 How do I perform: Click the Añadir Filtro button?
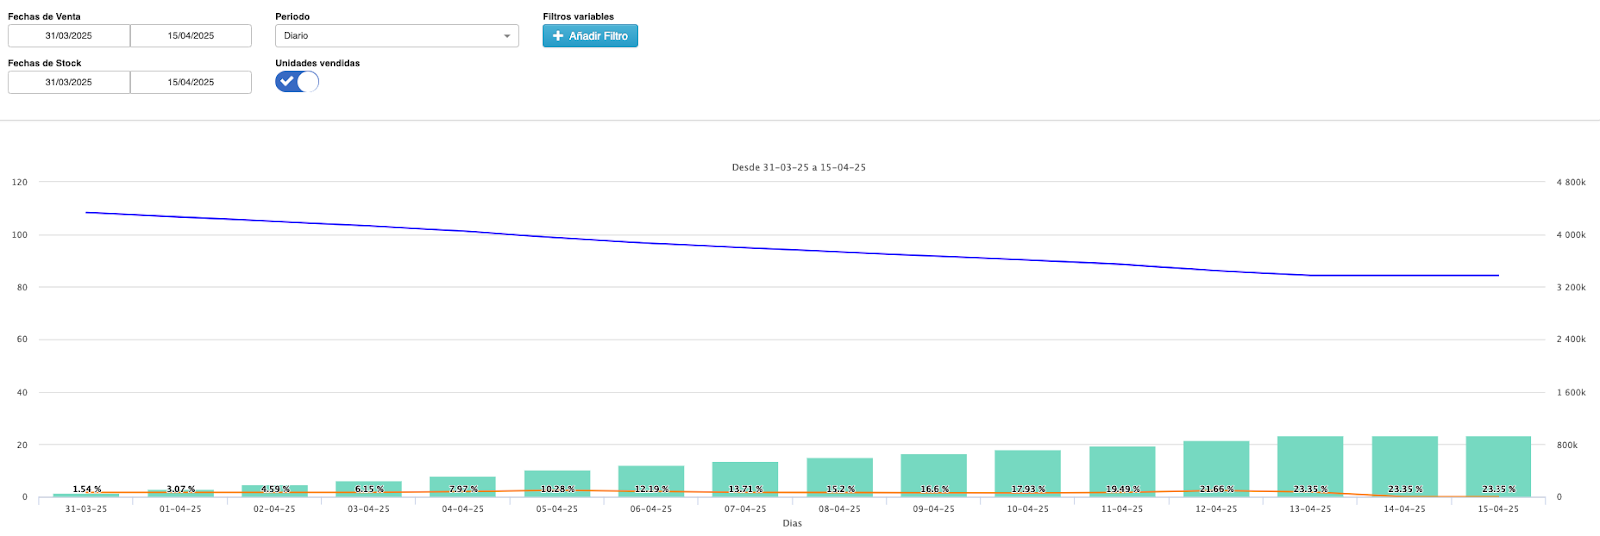(590, 36)
